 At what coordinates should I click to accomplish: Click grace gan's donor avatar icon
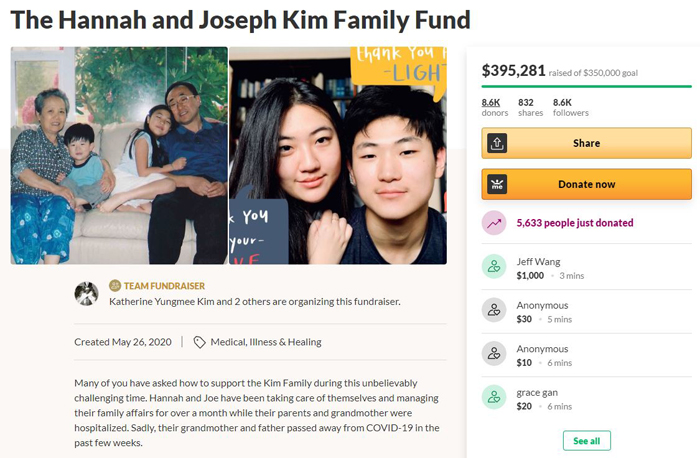coord(494,397)
